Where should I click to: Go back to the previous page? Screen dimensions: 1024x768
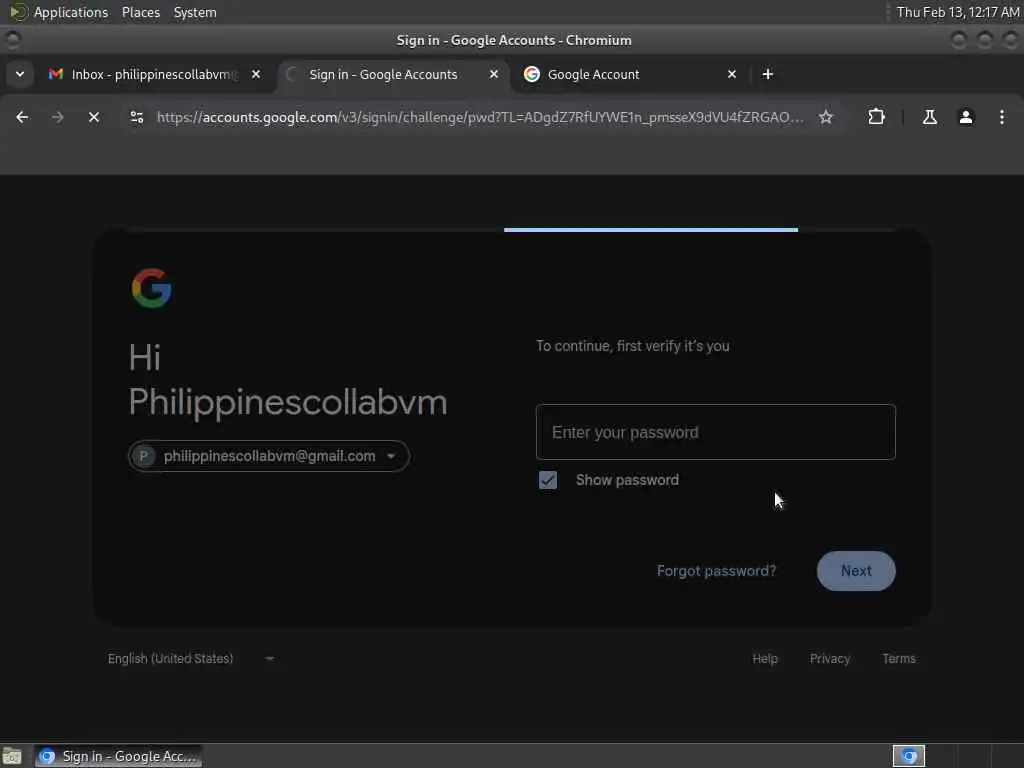point(22,117)
